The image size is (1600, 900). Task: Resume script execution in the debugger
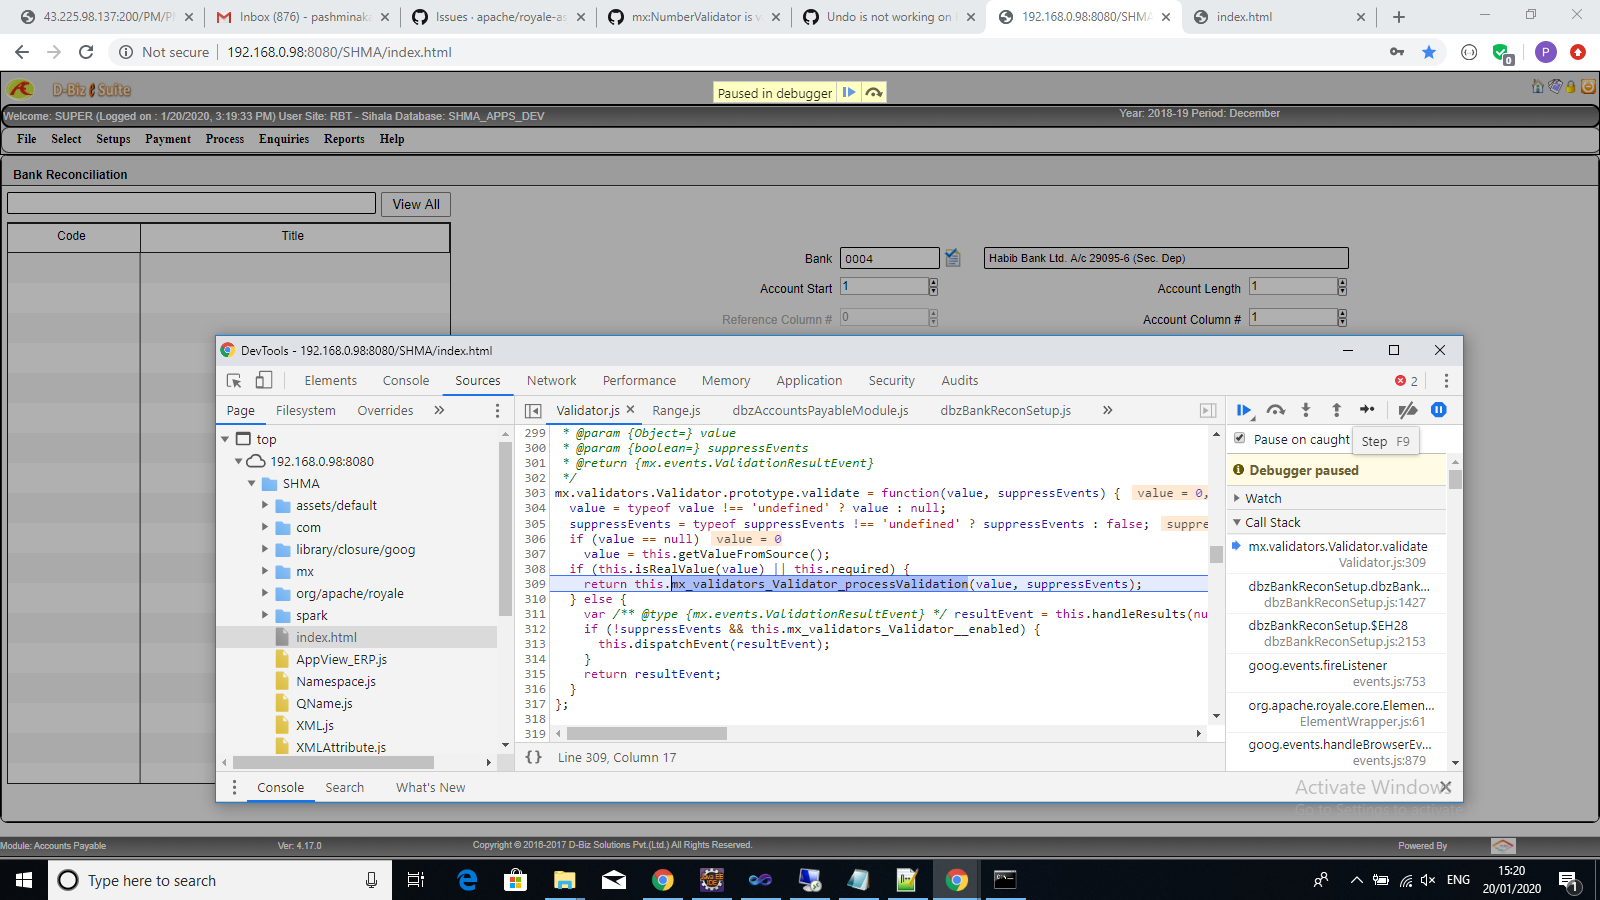[1244, 410]
